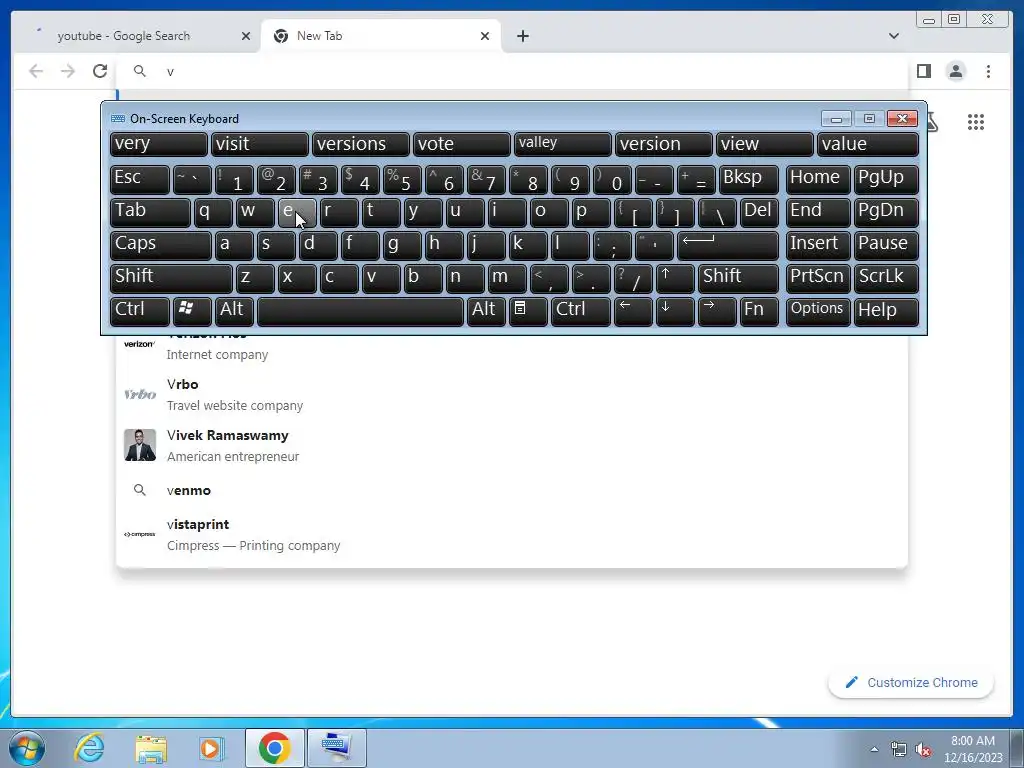Open Chrome three-dot menu
Viewport: 1024px width, 768px height.
[x=988, y=71]
